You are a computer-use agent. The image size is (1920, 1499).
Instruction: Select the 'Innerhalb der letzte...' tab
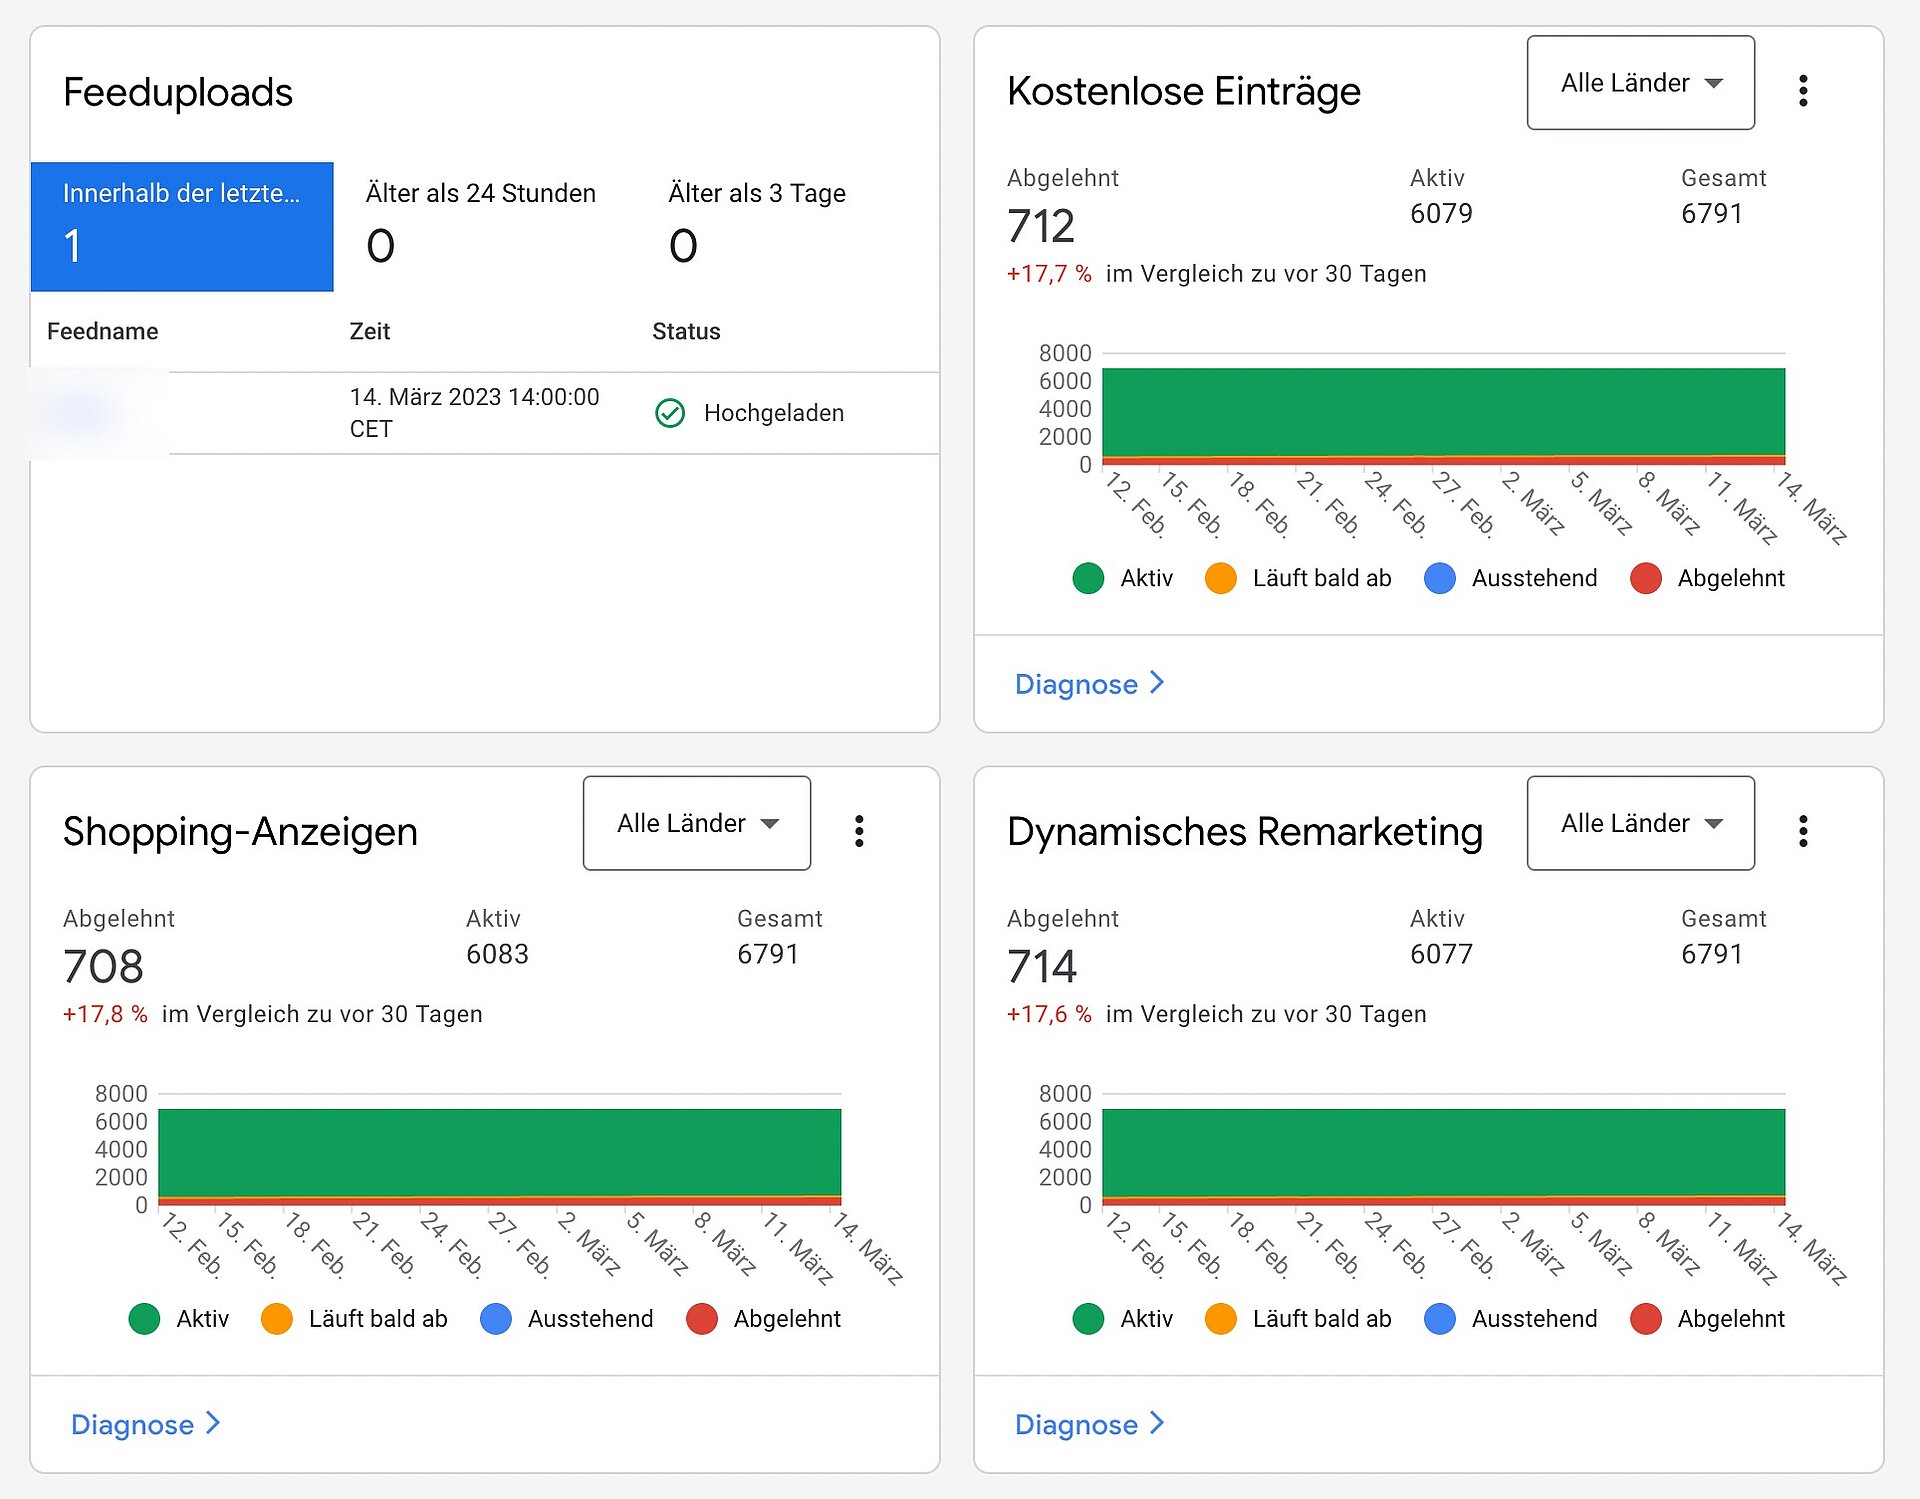click(182, 227)
